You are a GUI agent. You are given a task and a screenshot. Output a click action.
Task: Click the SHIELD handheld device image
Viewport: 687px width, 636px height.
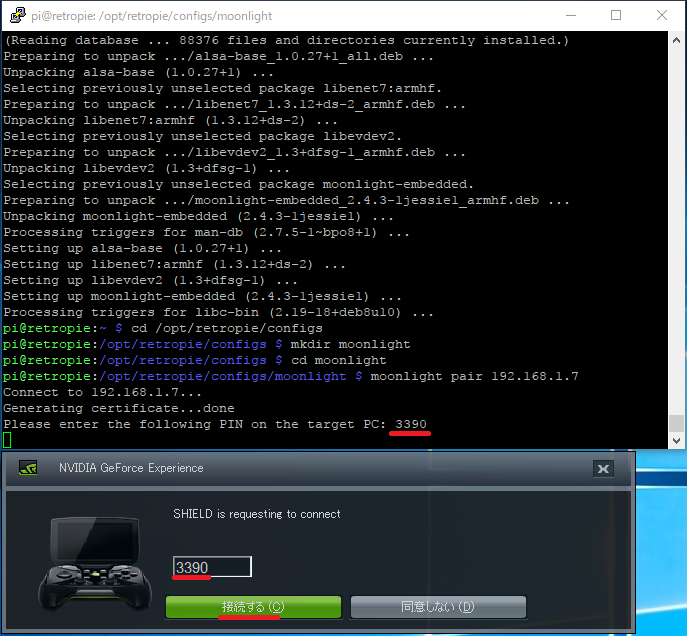click(x=95, y=564)
